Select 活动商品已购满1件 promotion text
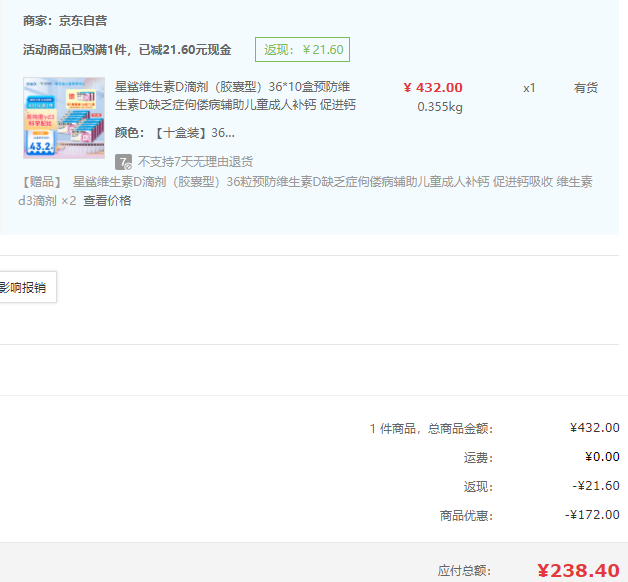 pyautogui.click(x=127, y=50)
